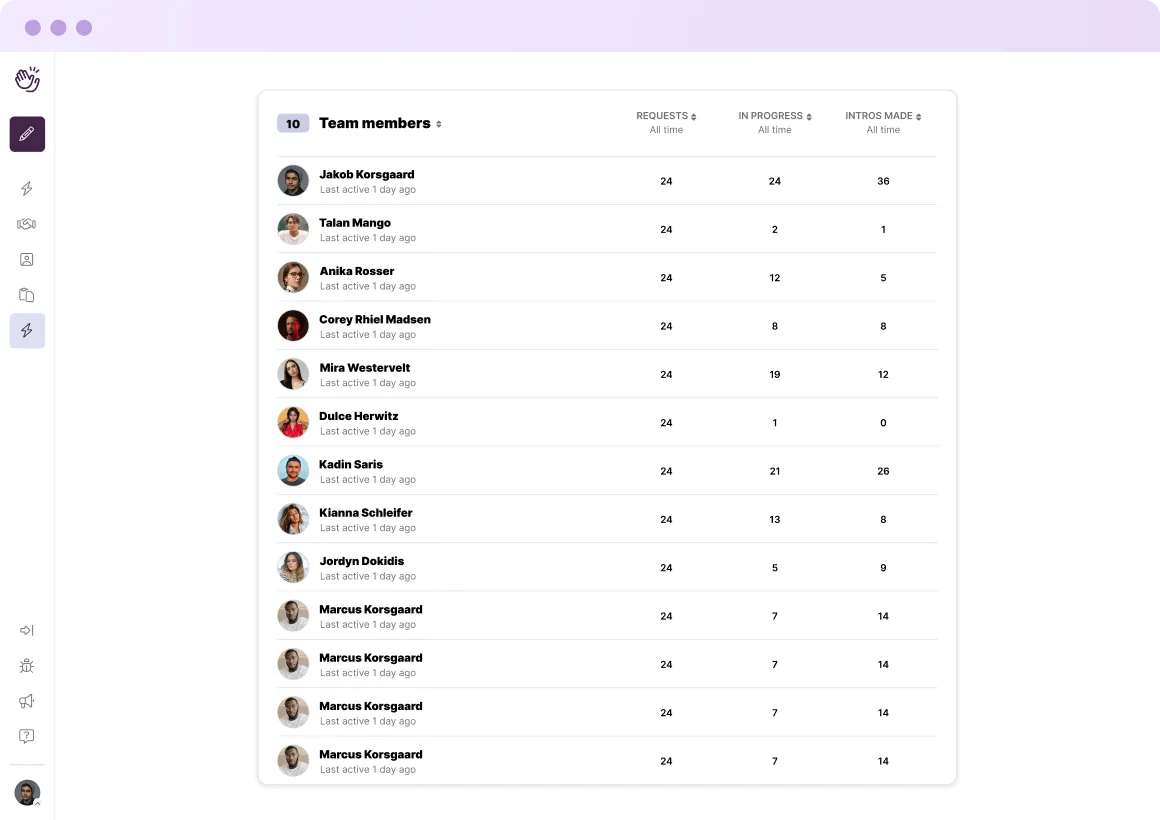Sort the Intros Made column

coord(918,117)
